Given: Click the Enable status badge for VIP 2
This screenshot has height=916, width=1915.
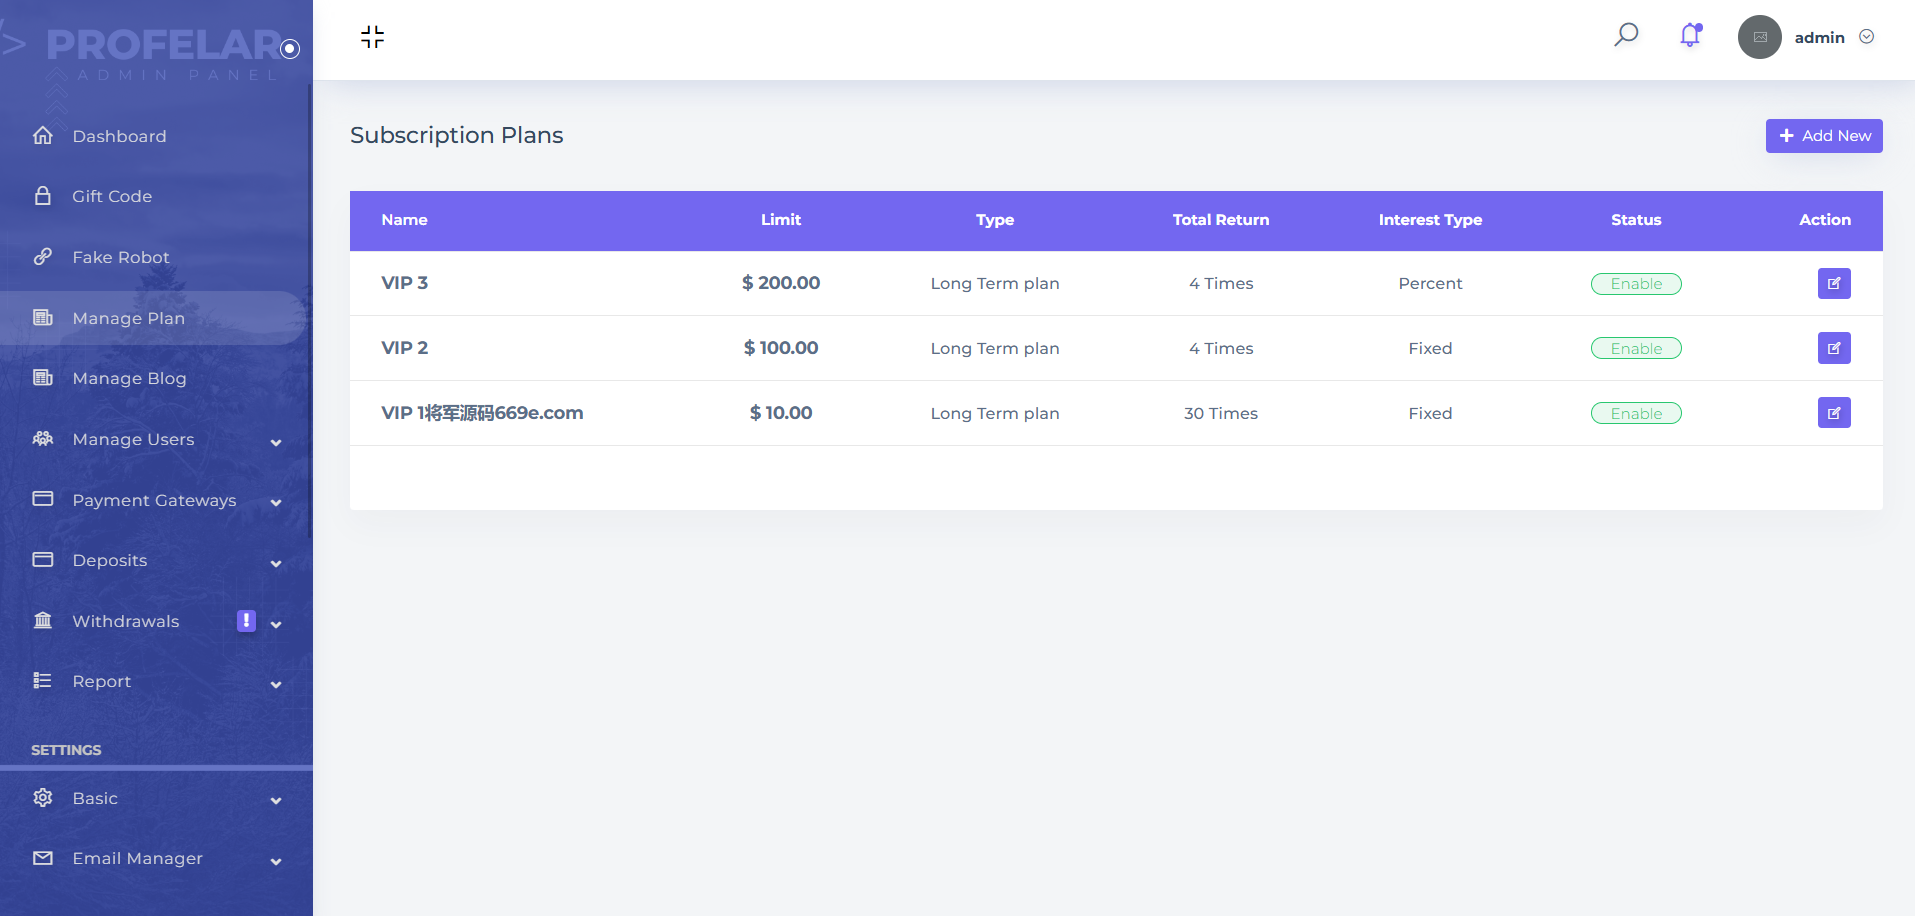Looking at the screenshot, I should pyautogui.click(x=1635, y=349).
